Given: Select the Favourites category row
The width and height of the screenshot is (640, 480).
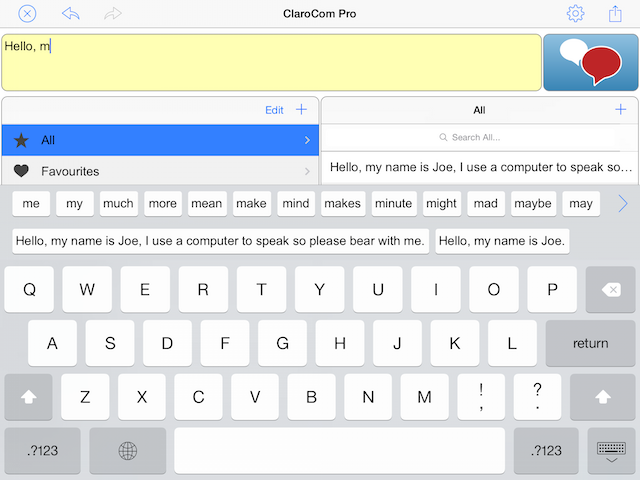Looking at the screenshot, I should click(160, 171).
